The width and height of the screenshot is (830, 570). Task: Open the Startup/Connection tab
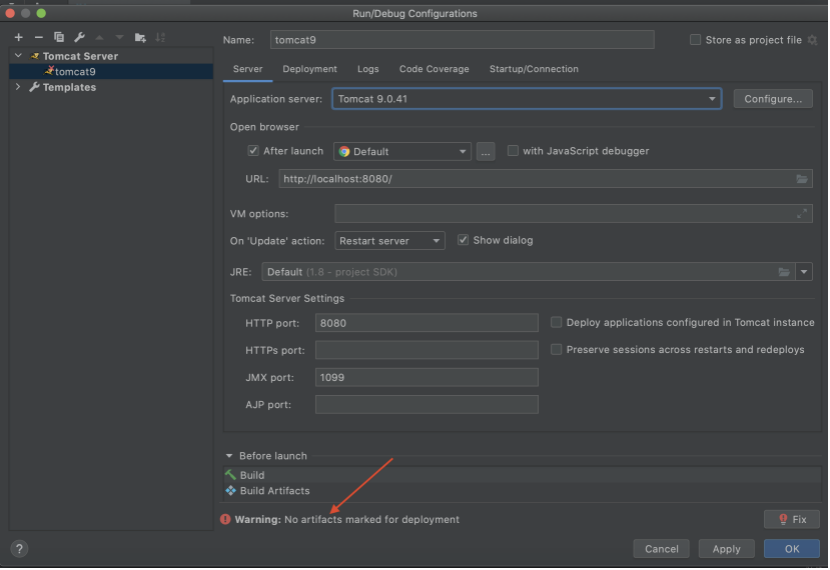click(534, 69)
